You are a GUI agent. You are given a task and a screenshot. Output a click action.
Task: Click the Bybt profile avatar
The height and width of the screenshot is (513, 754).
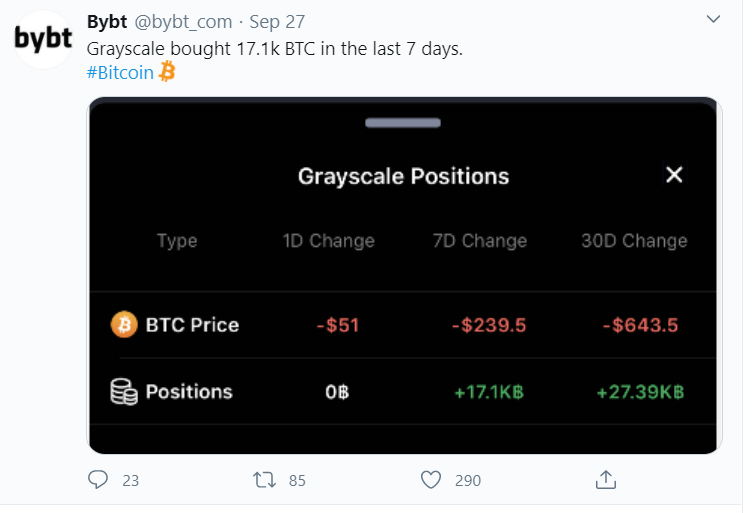tap(42, 40)
